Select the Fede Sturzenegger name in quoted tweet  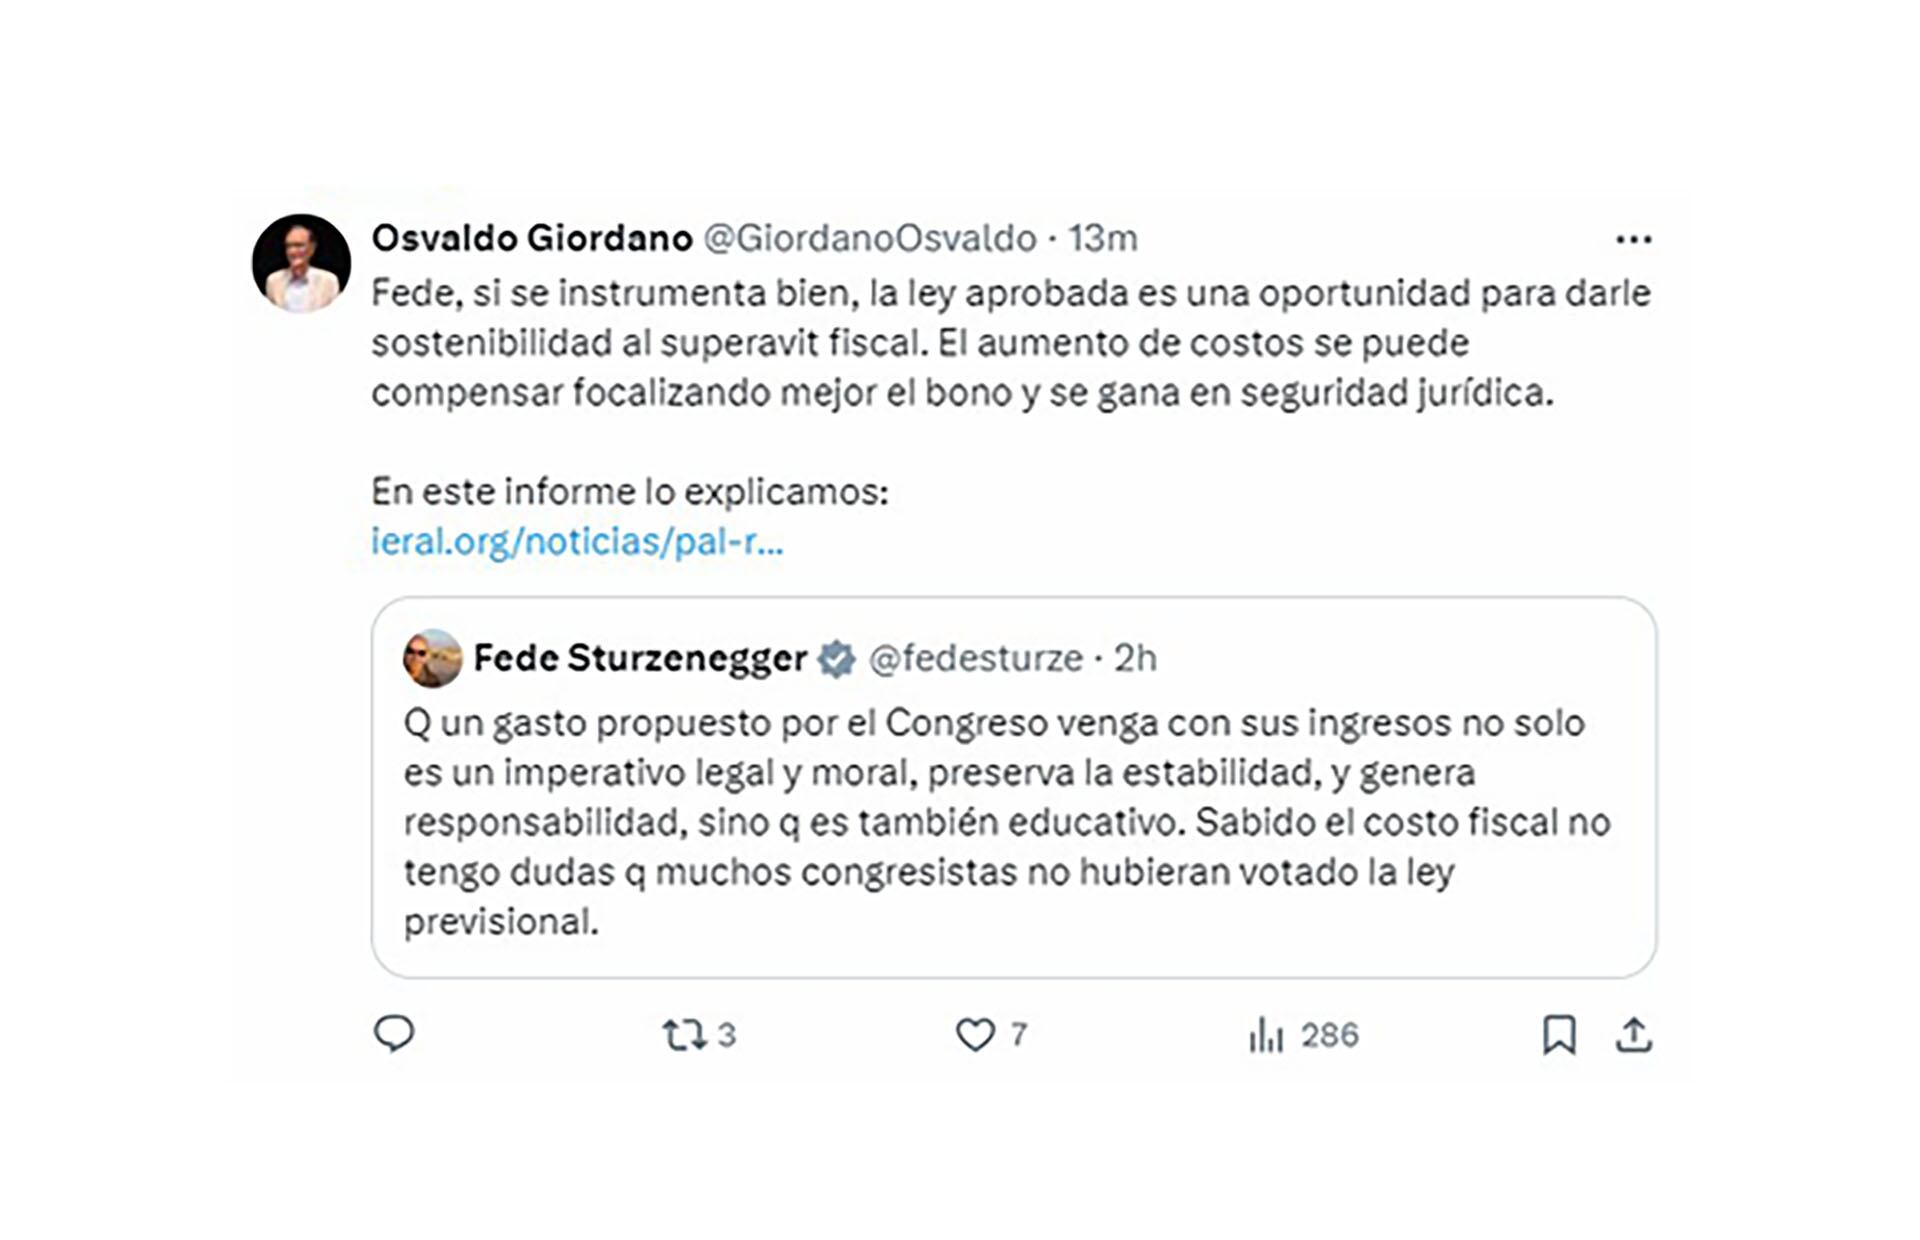[x=640, y=658]
